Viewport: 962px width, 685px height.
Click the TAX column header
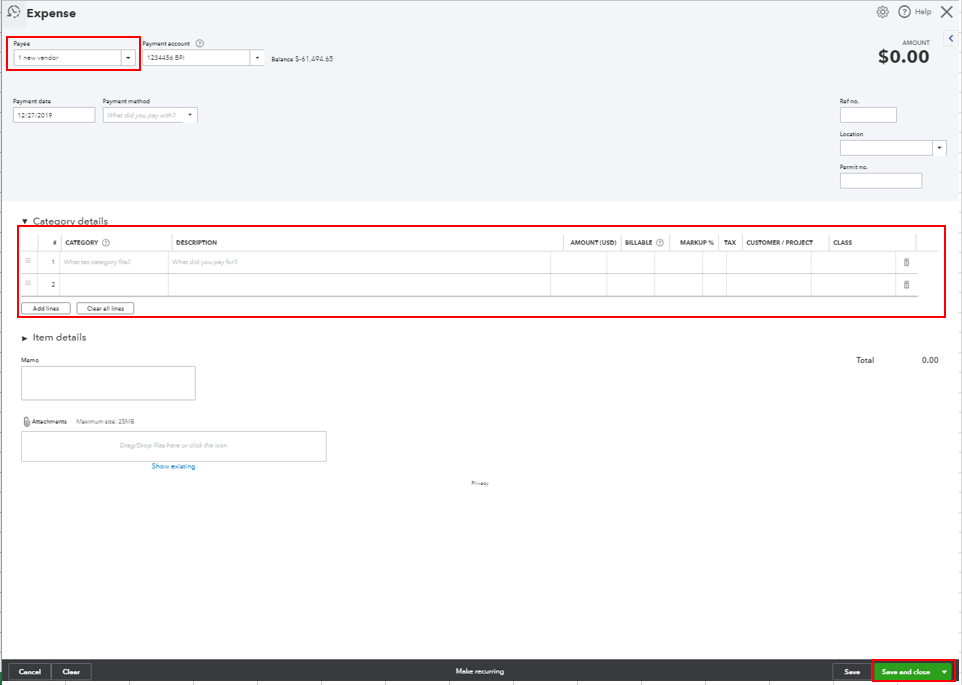tap(730, 243)
